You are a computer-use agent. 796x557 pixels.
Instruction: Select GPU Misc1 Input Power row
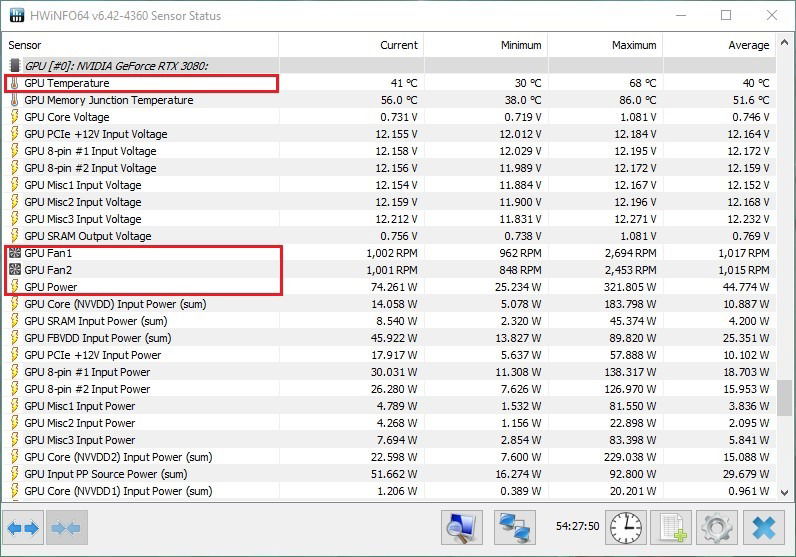coord(390,406)
